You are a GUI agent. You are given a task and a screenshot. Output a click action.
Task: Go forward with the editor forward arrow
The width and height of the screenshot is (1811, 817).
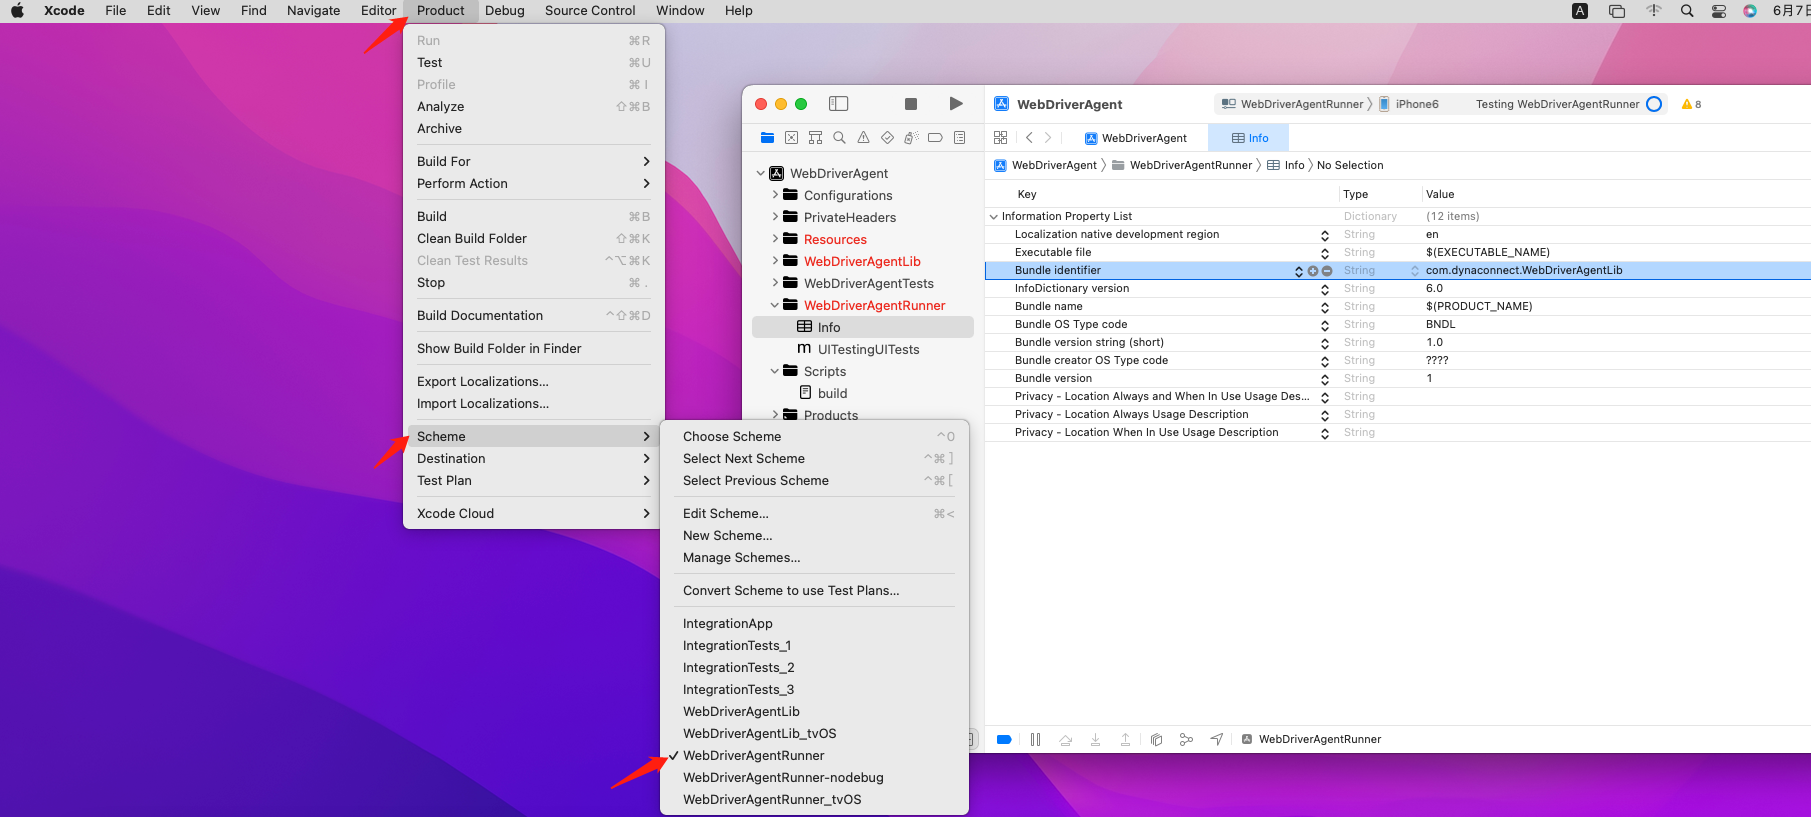(x=1048, y=138)
